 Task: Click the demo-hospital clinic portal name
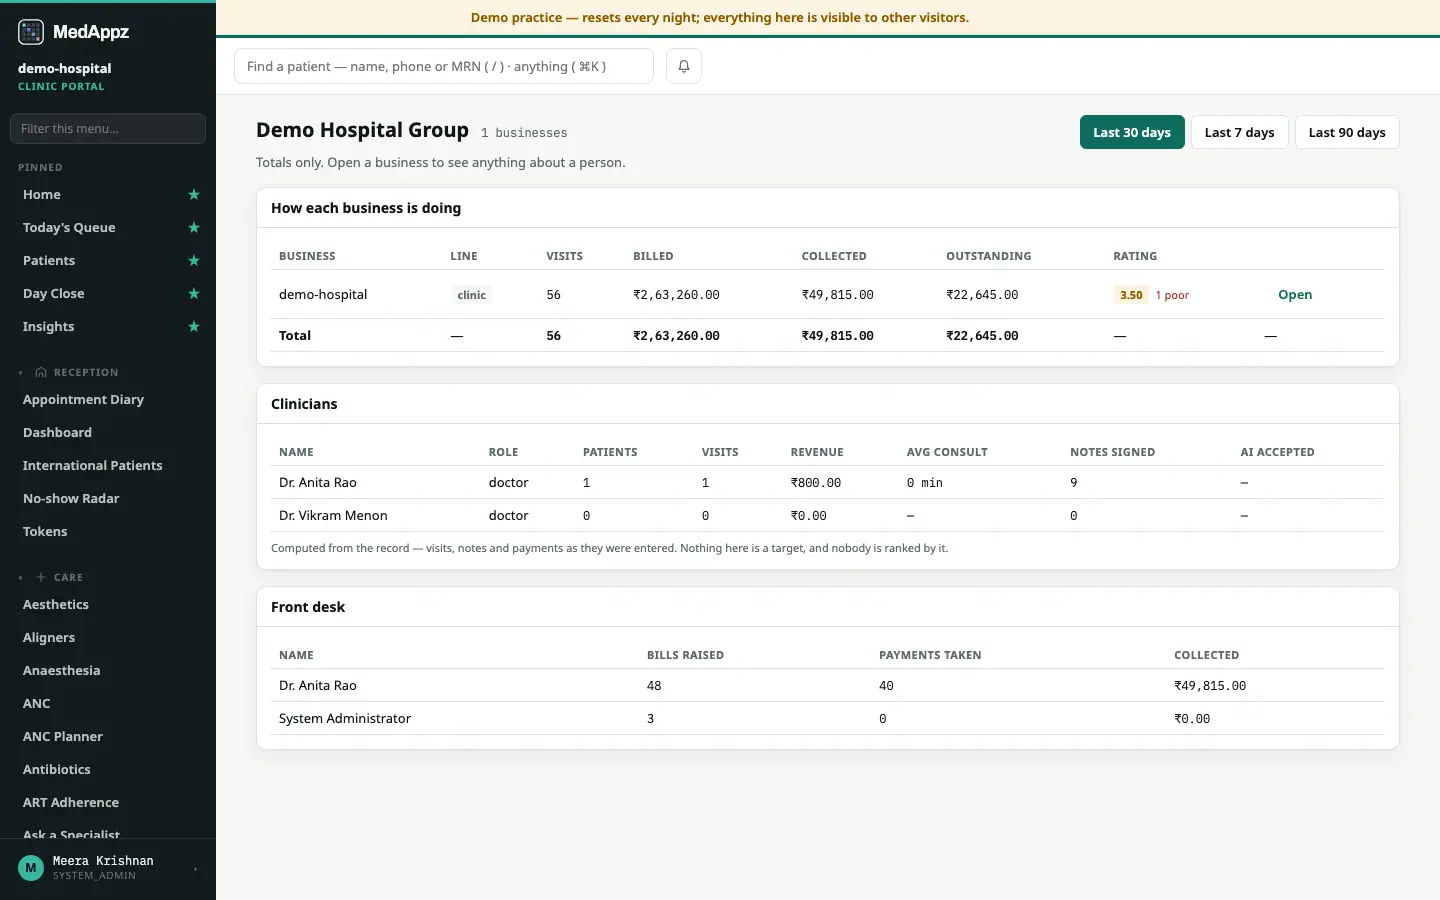coord(65,69)
